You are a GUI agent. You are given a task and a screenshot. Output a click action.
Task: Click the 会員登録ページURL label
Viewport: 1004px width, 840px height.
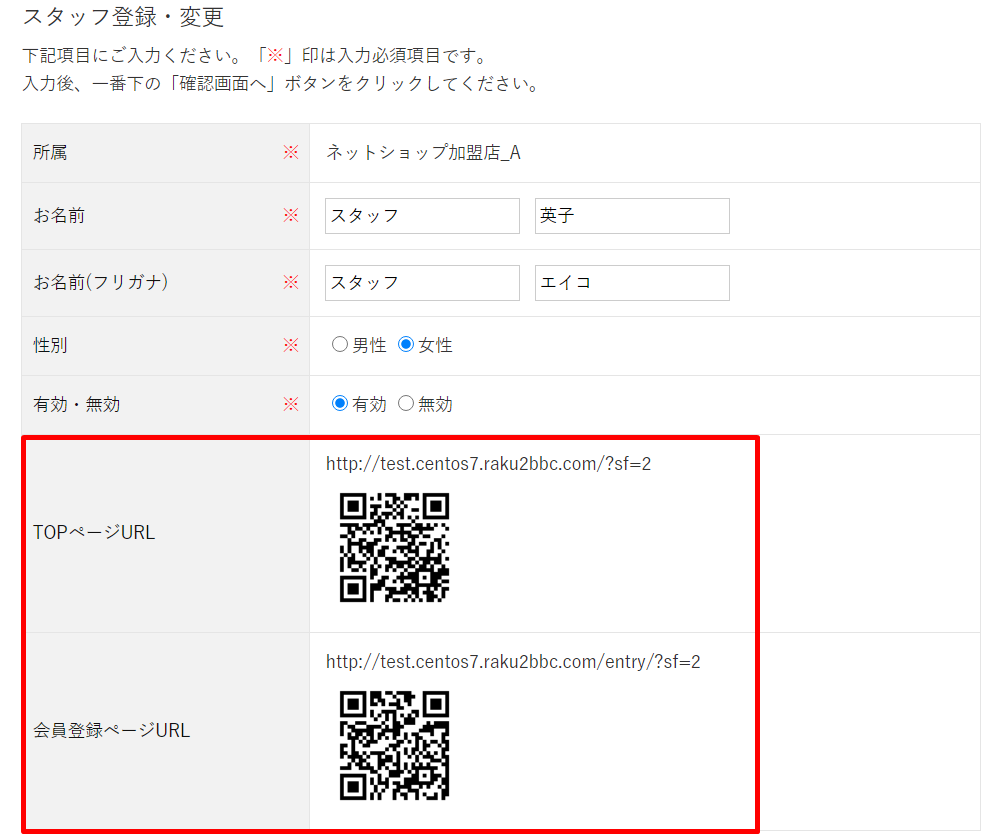coord(111,730)
